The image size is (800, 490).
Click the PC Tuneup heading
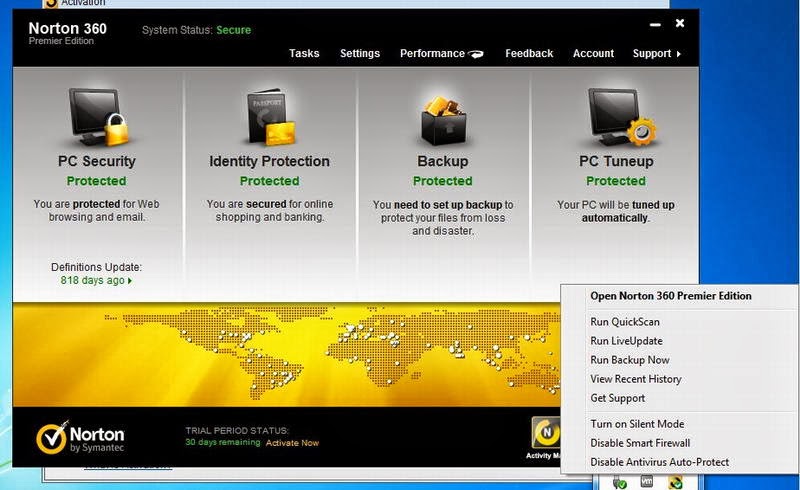(x=616, y=161)
